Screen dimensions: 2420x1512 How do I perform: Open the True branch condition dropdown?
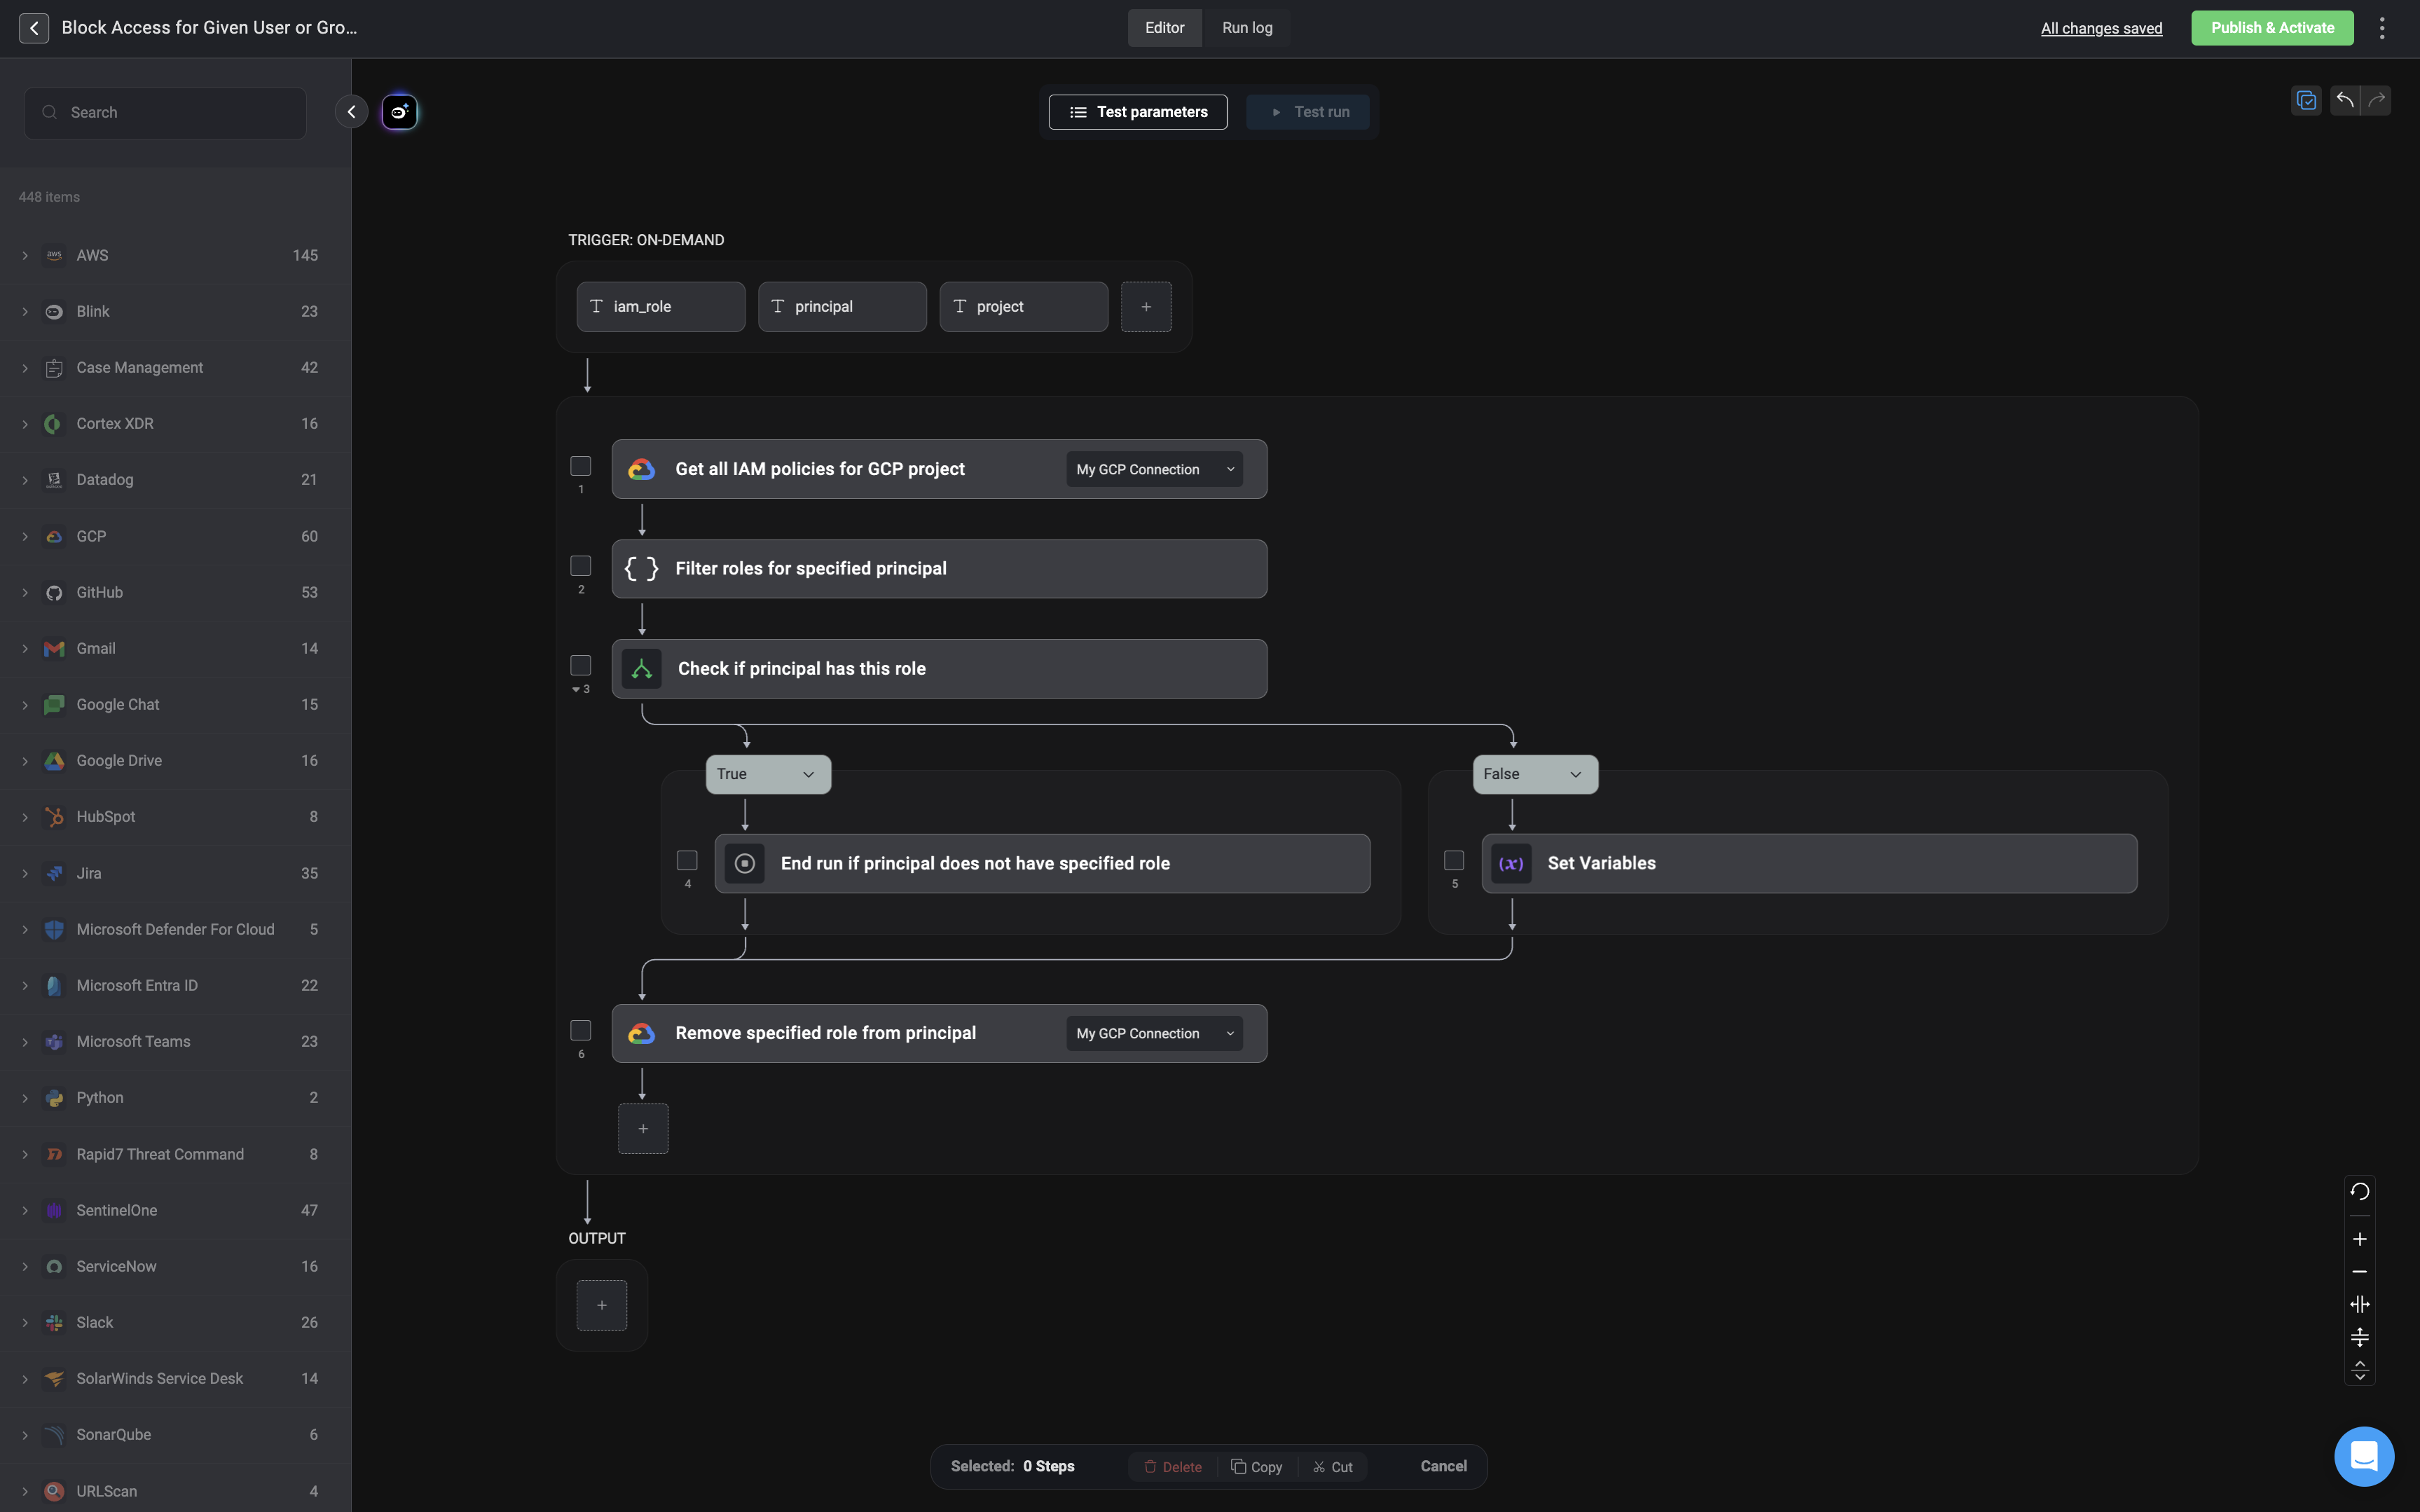767,774
